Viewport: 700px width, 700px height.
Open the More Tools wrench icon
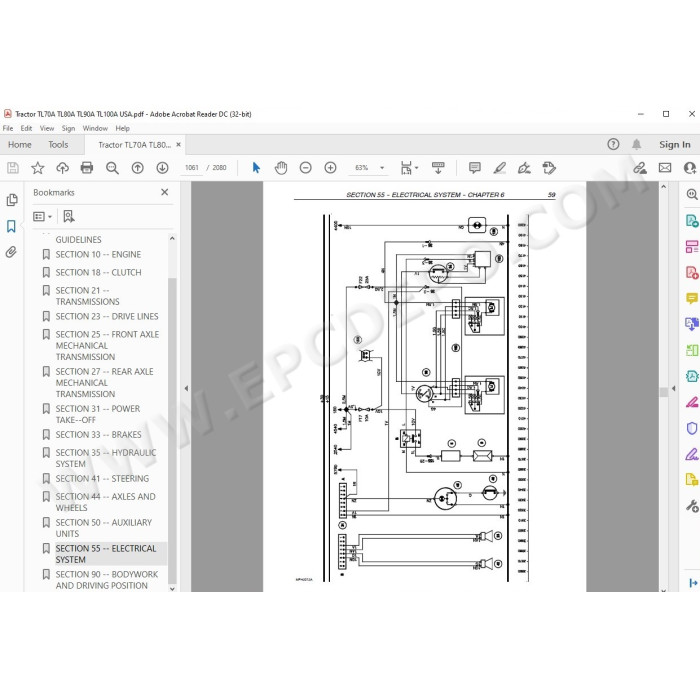[x=692, y=506]
